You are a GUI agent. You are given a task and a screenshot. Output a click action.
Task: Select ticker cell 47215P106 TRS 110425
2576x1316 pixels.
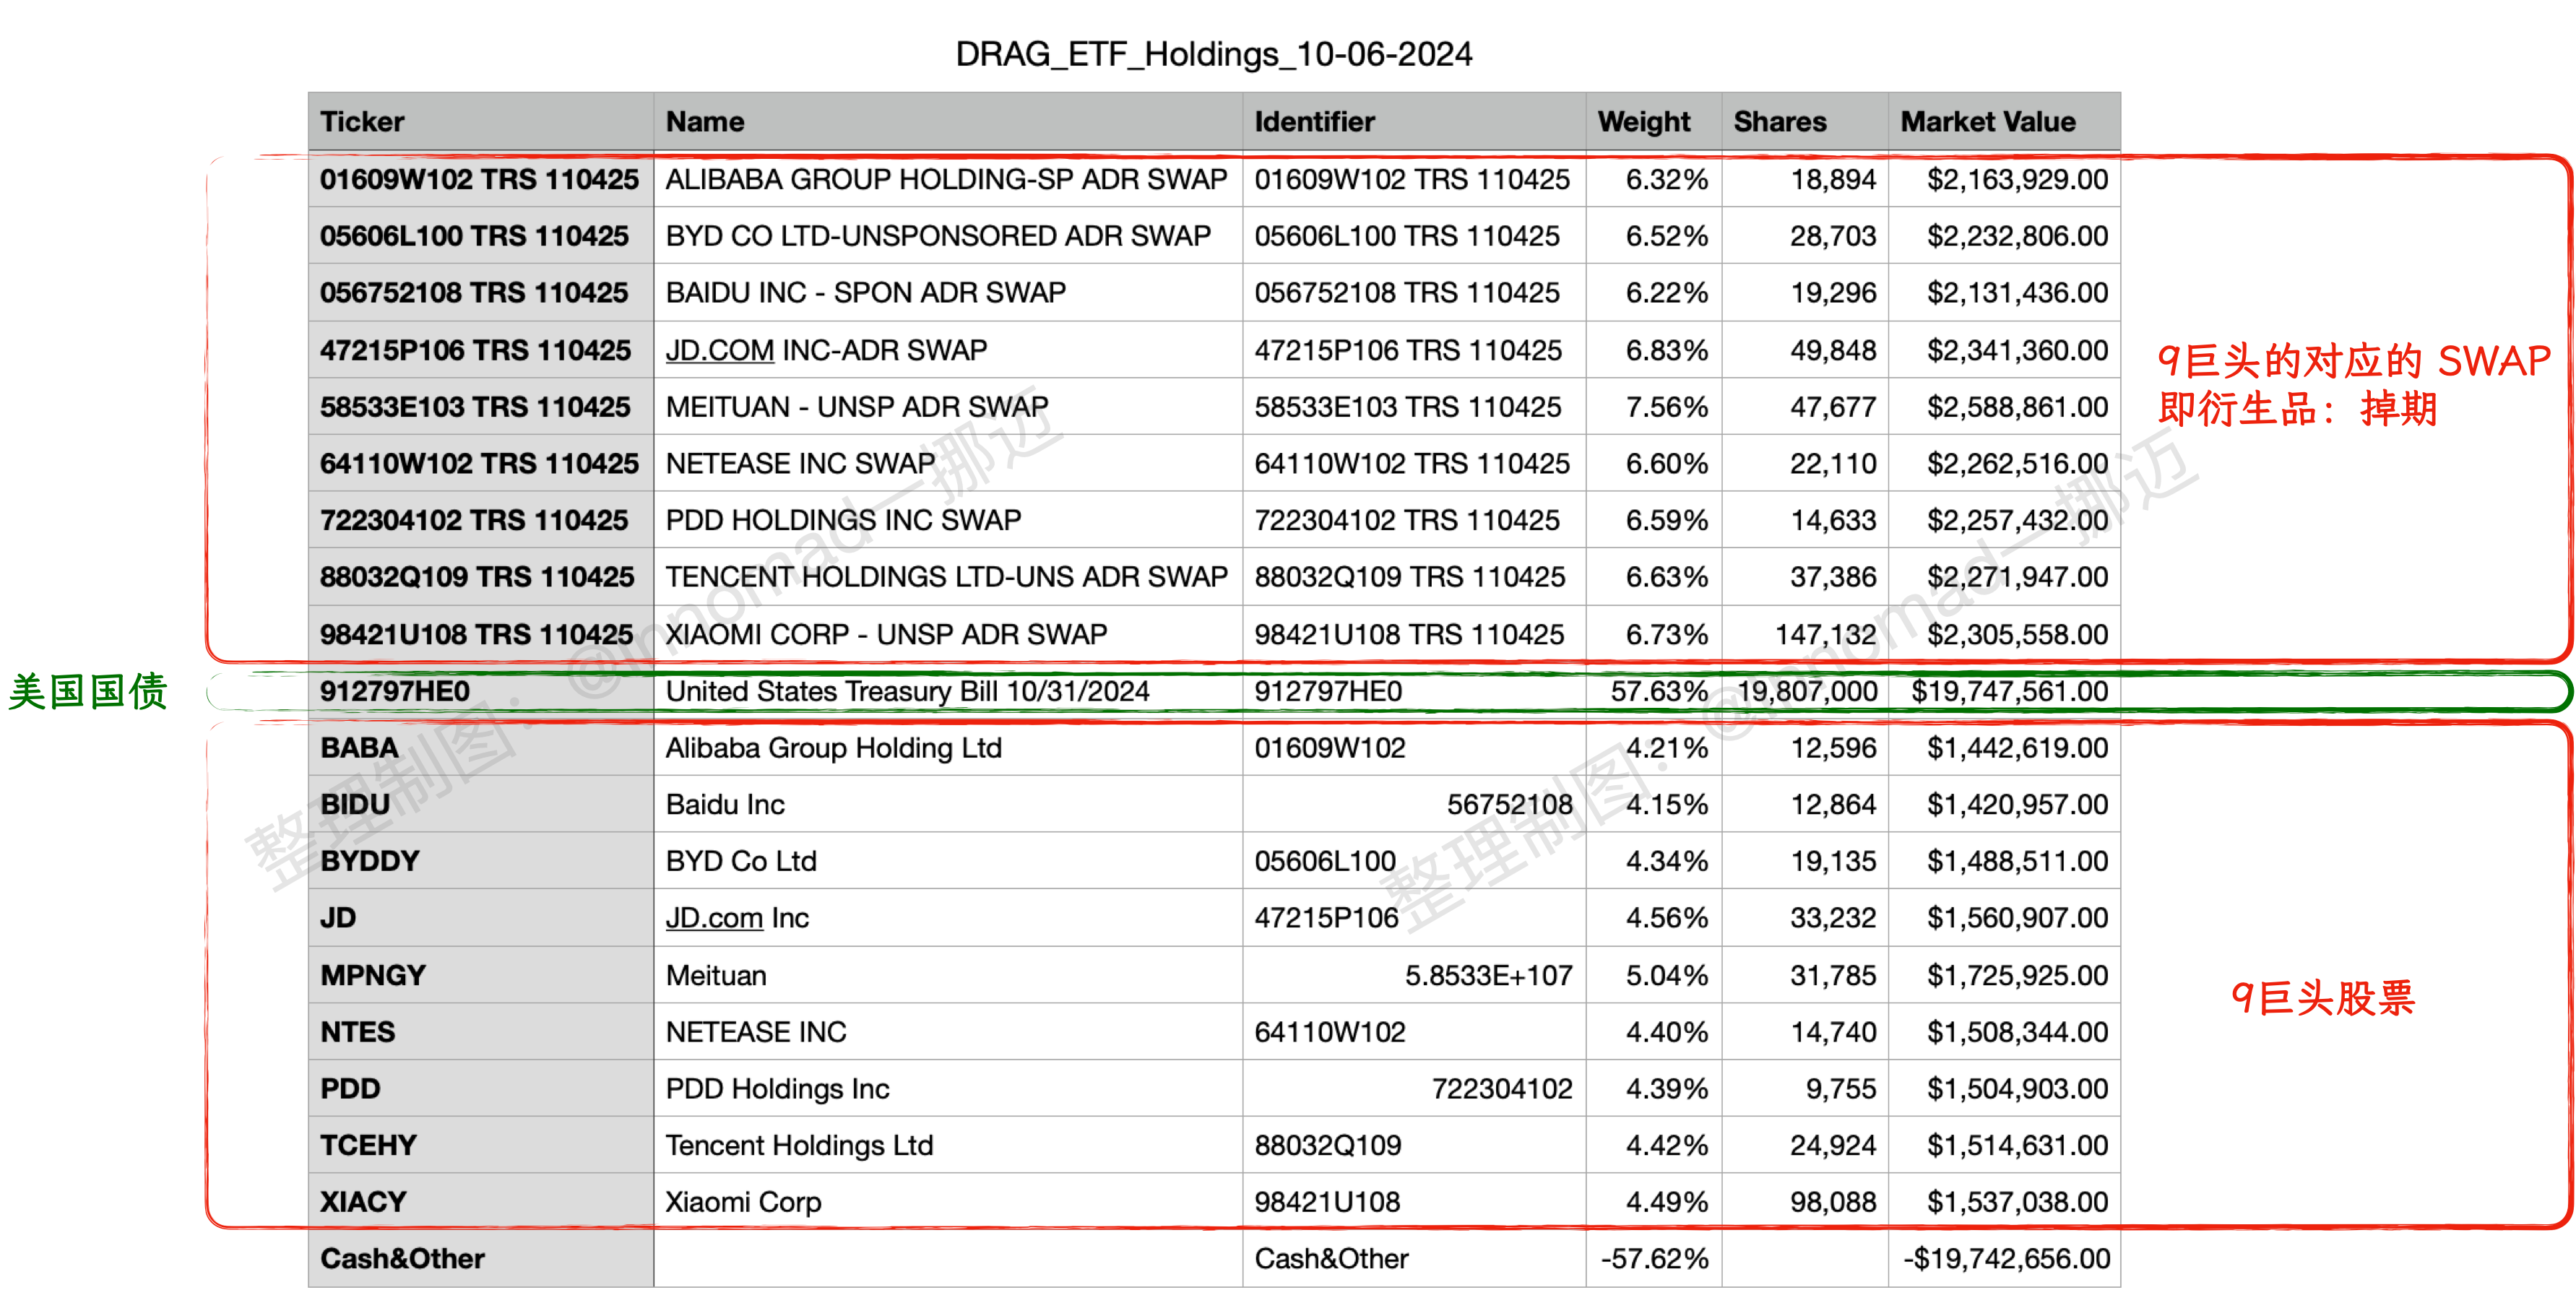480,350
